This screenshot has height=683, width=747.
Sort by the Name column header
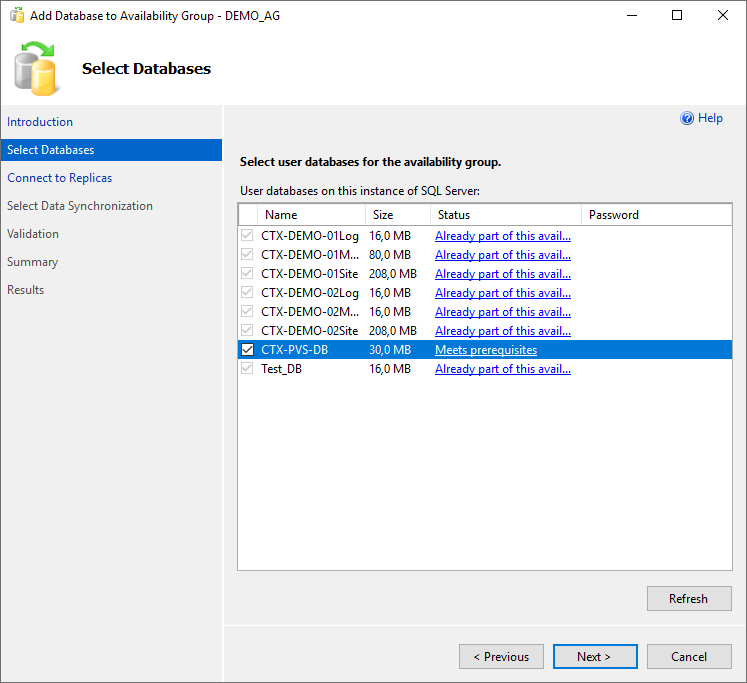click(312, 215)
